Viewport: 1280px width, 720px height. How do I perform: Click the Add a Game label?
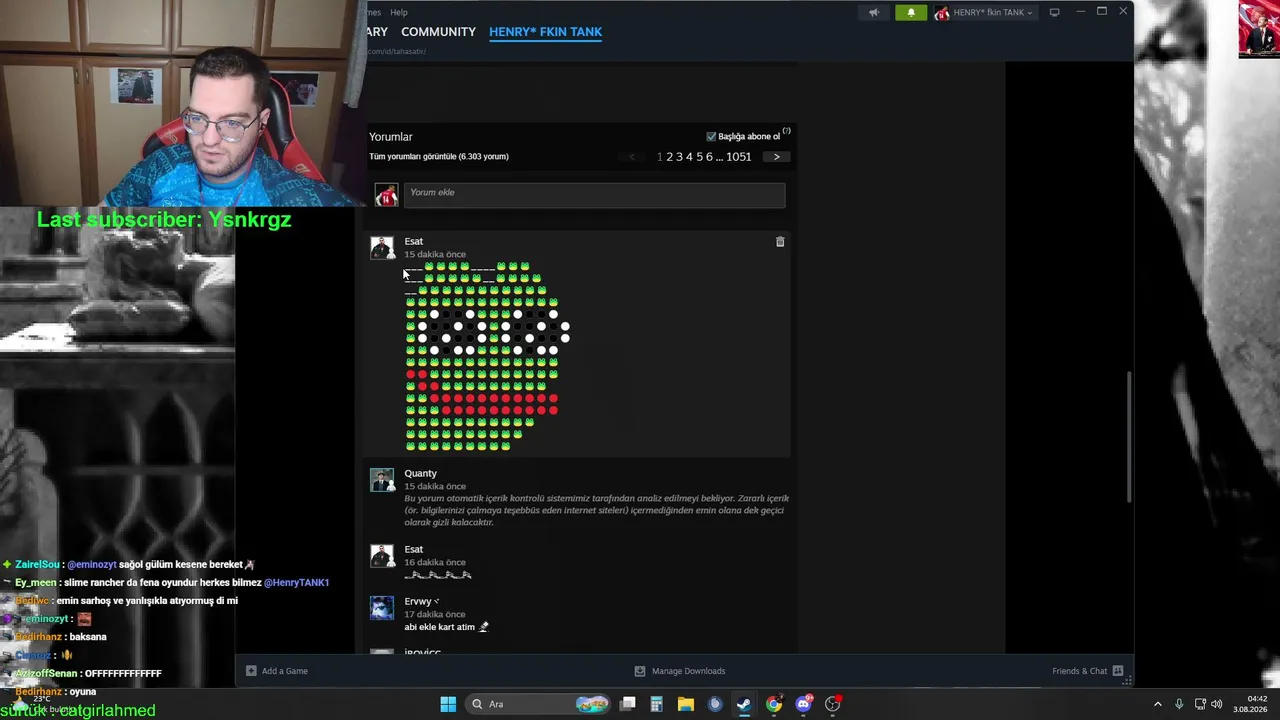pyautogui.click(x=285, y=671)
